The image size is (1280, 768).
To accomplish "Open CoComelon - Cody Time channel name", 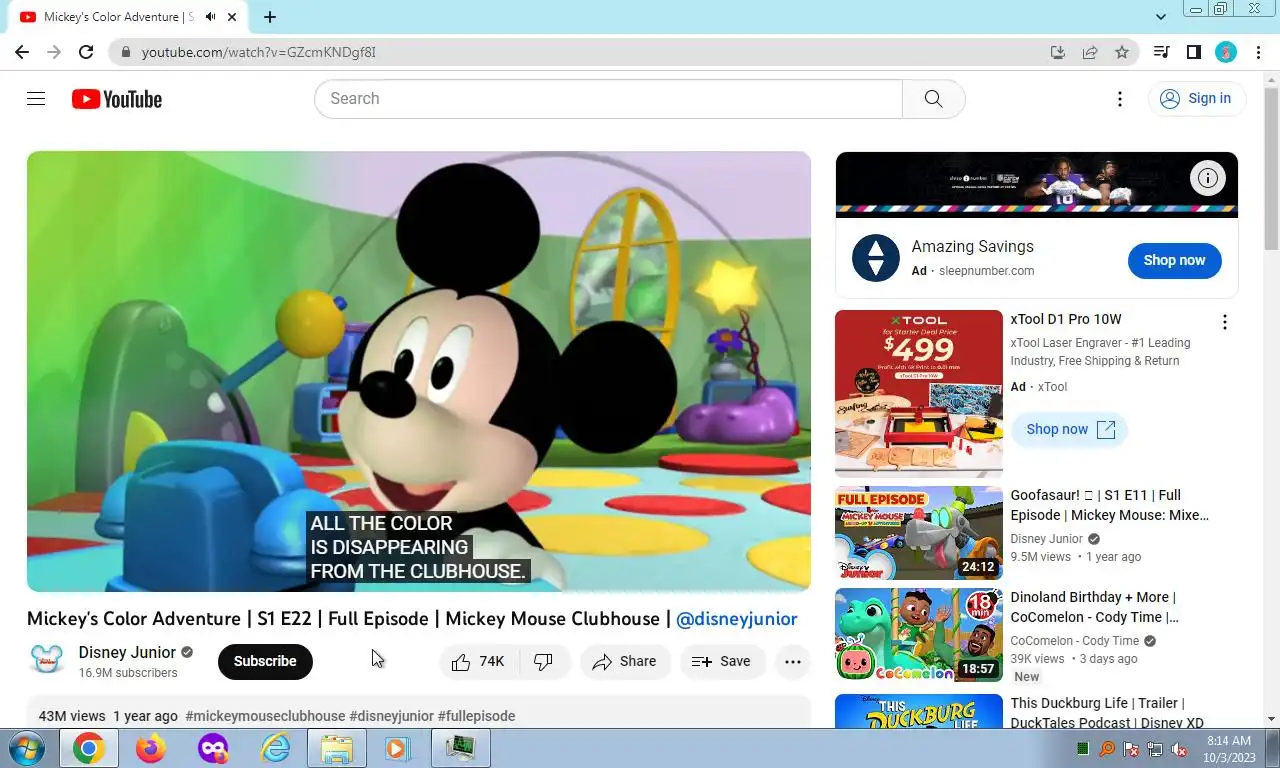I will 1075,641.
